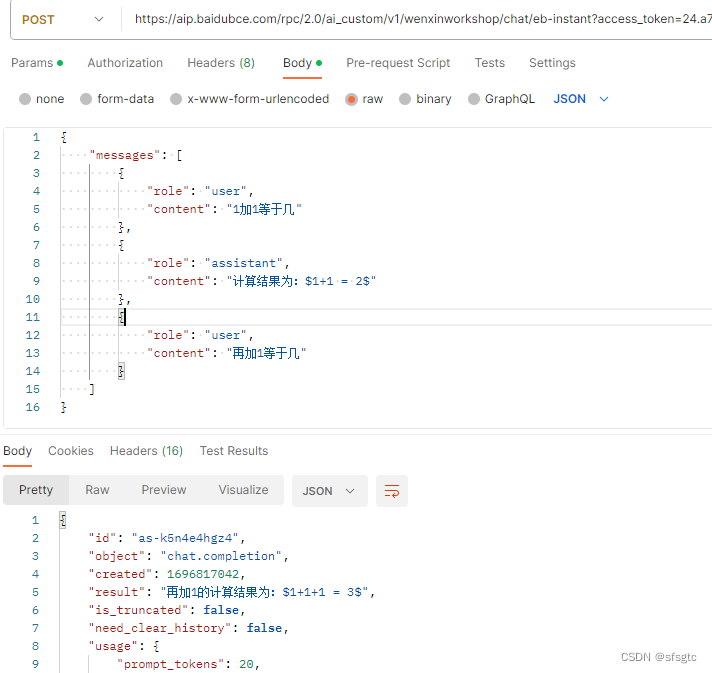The width and height of the screenshot is (712, 673).
Task: Place cursor on request line 16 brace
Action: tap(64, 407)
